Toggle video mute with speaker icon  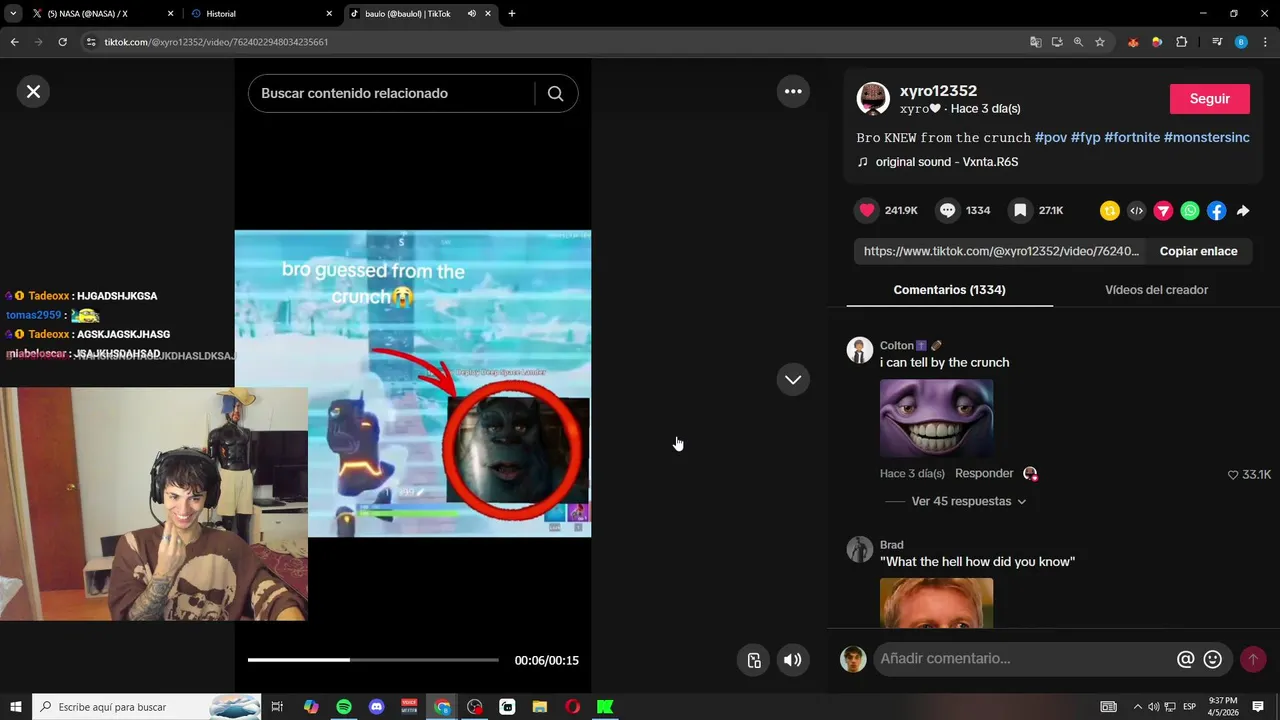tap(792, 660)
